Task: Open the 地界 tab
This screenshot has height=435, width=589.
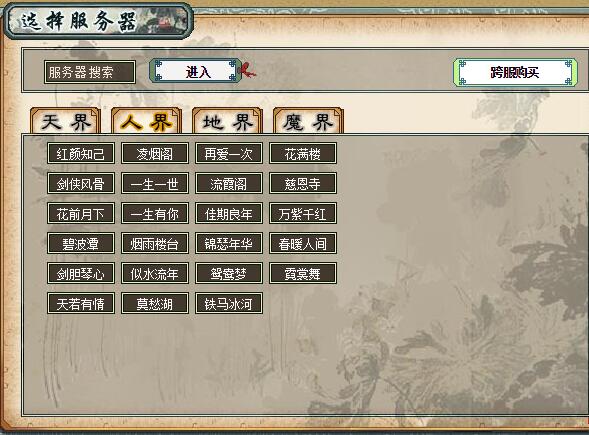Action: point(227,121)
